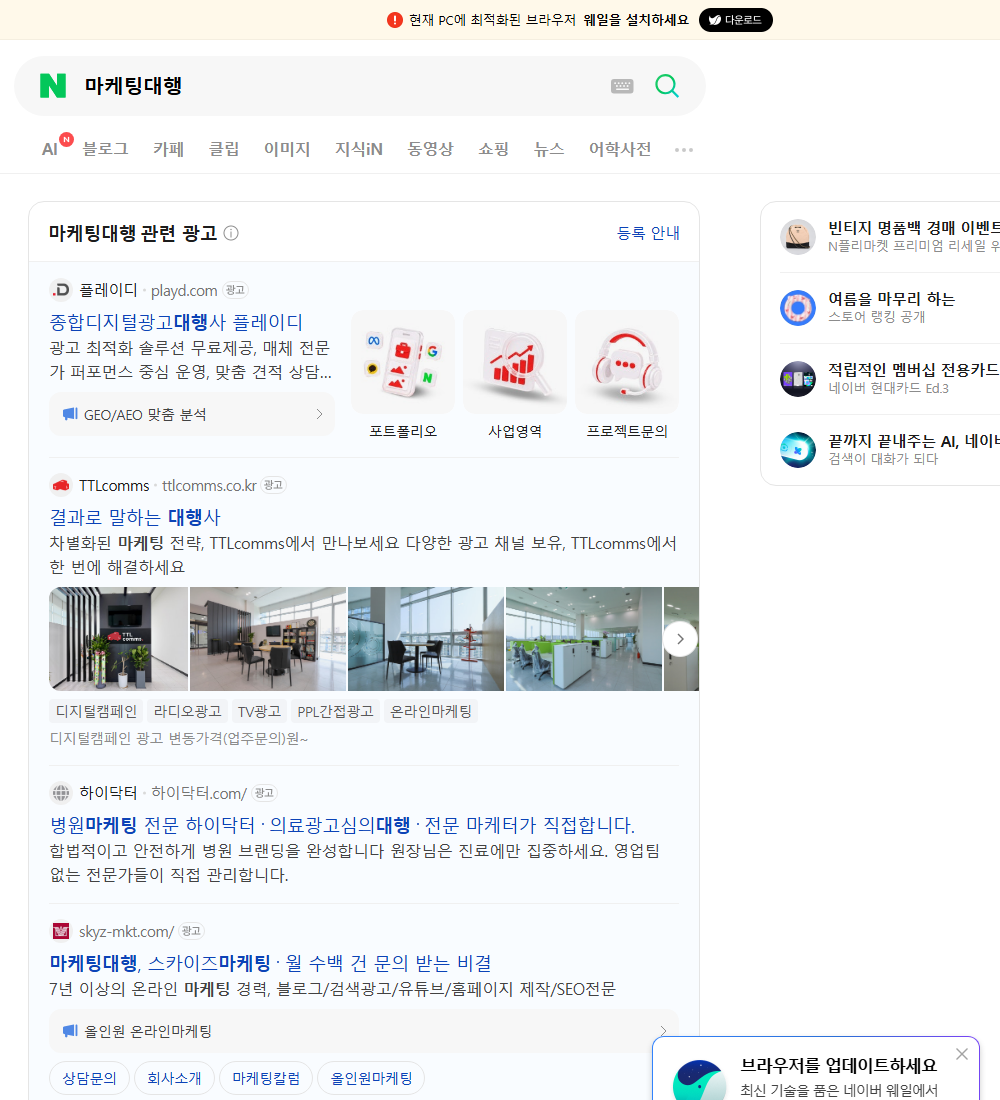Click the 적립적인 멤버십 전용카드 round icon
The height and width of the screenshot is (1100, 1000).
798,379
